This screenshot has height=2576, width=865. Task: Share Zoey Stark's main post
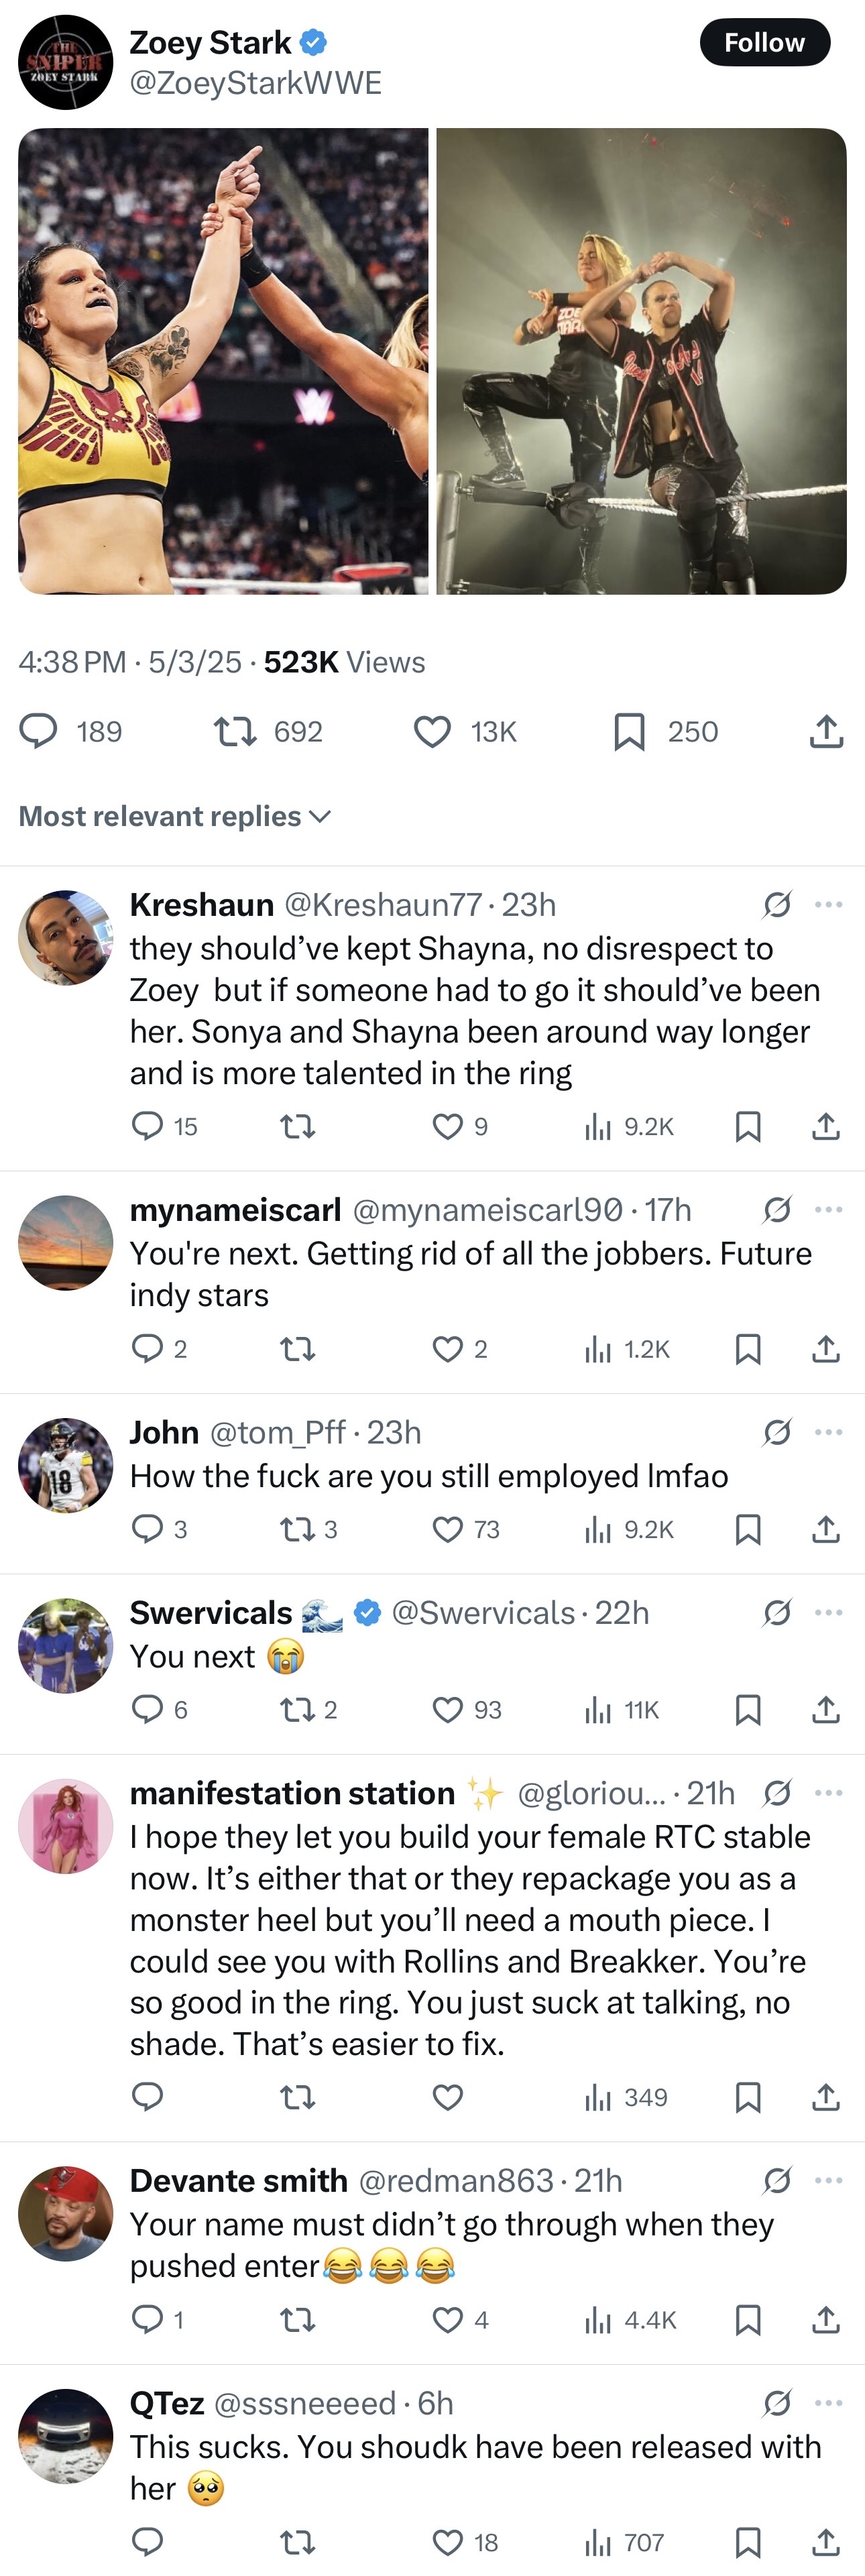pyautogui.click(x=826, y=732)
